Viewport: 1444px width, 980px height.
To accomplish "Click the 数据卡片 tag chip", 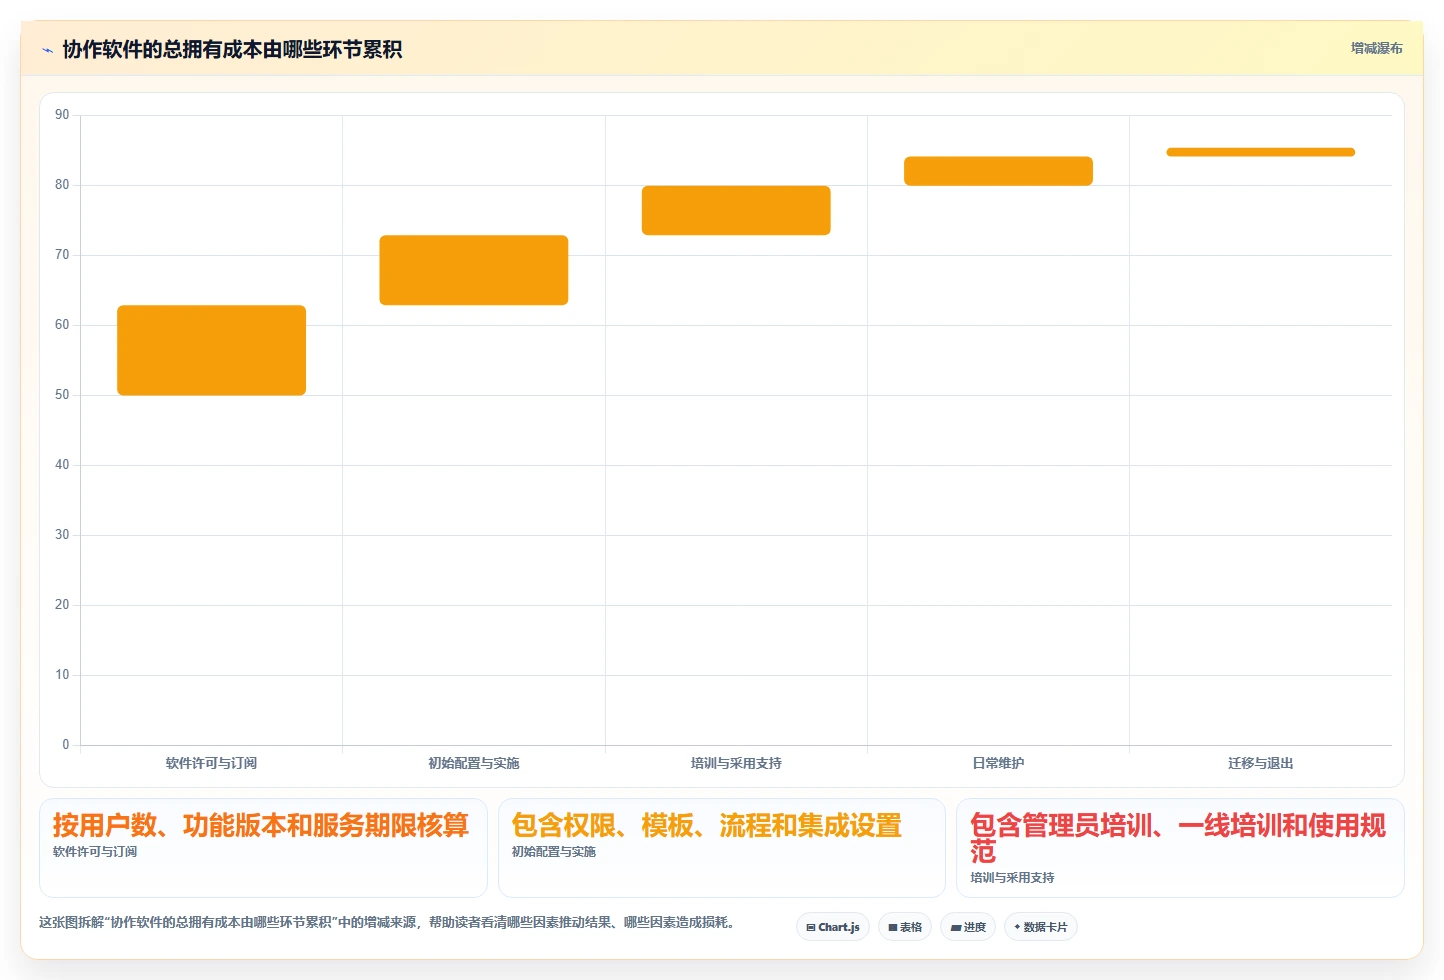I will tap(1041, 927).
